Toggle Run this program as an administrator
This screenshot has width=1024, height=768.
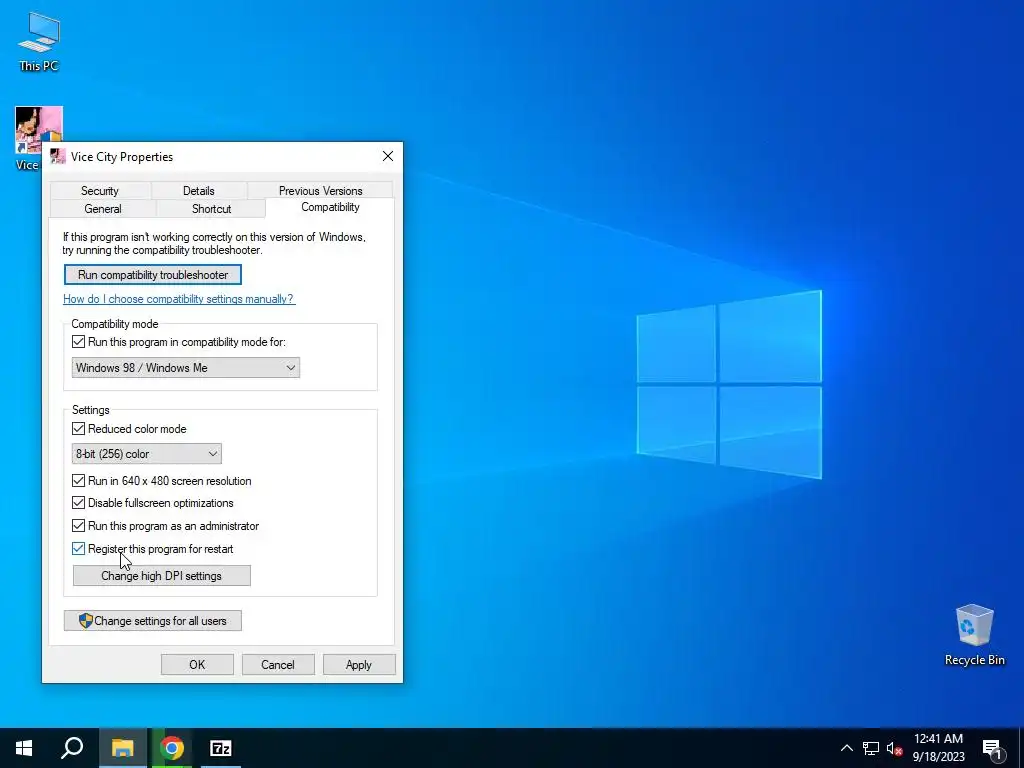(78, 526)
